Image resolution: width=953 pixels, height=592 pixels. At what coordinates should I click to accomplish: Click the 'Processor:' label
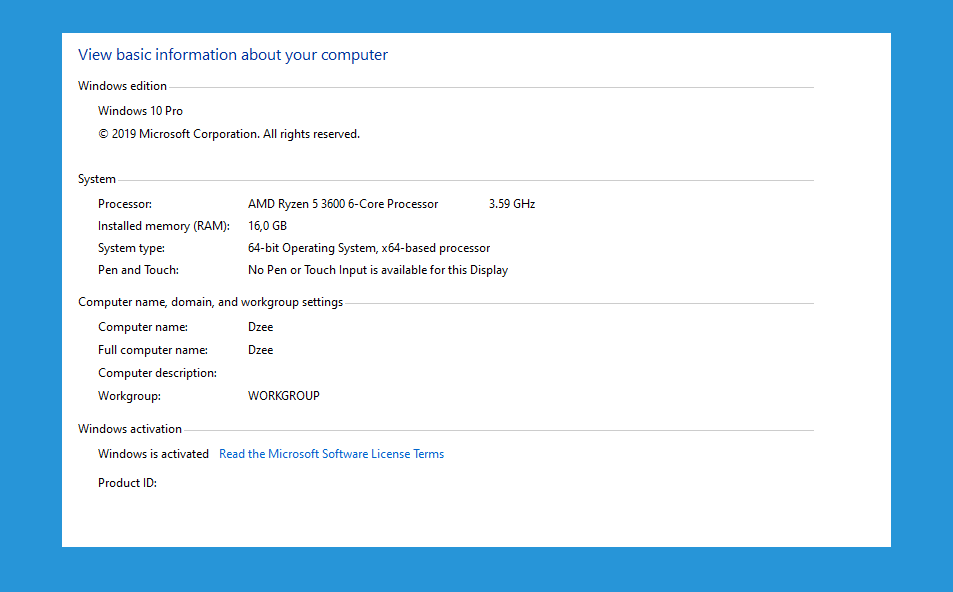coord(125,204)
